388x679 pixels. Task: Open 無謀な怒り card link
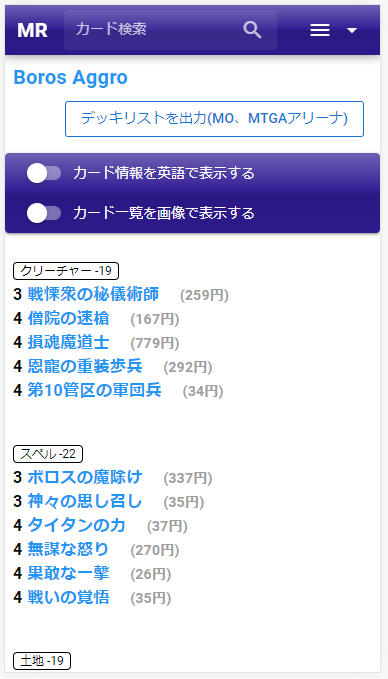[68, 550]
